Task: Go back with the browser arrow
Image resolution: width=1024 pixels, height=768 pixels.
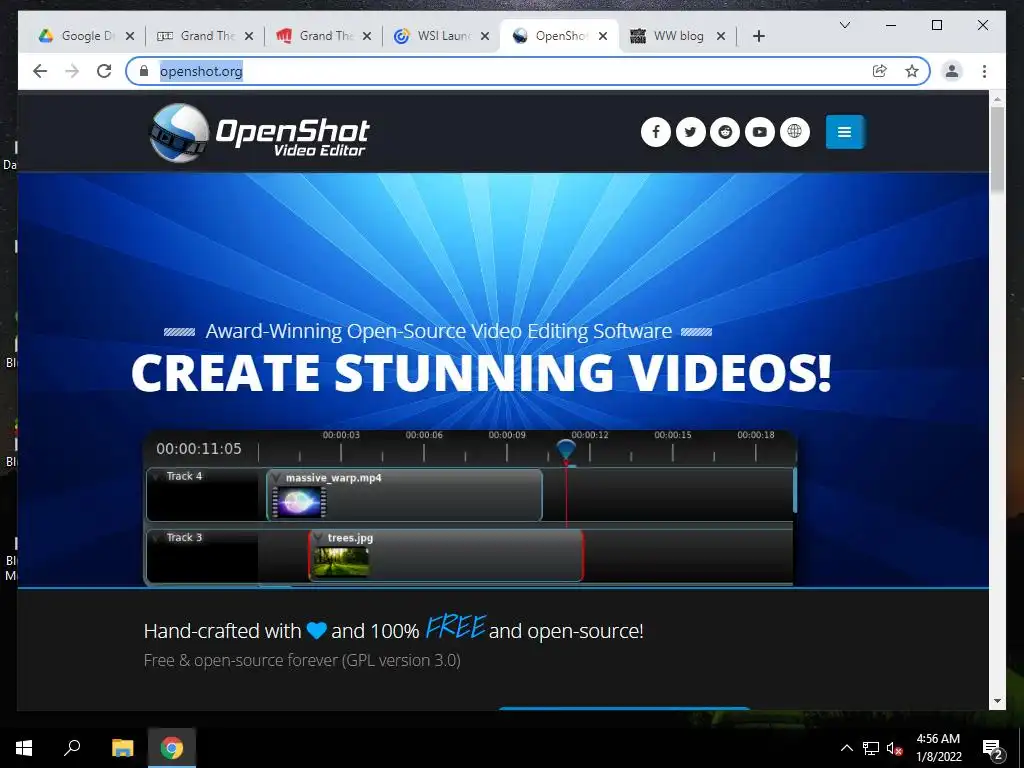Action: tap(40, 71)
